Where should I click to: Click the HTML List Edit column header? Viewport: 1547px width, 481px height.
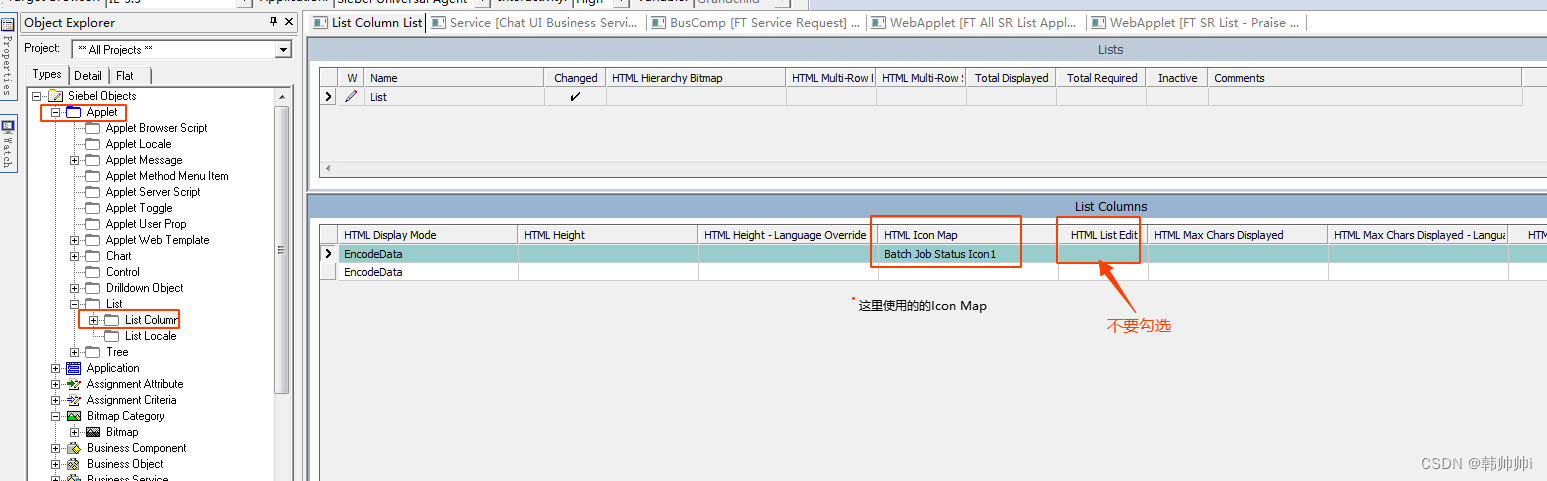pos(1103,235)
